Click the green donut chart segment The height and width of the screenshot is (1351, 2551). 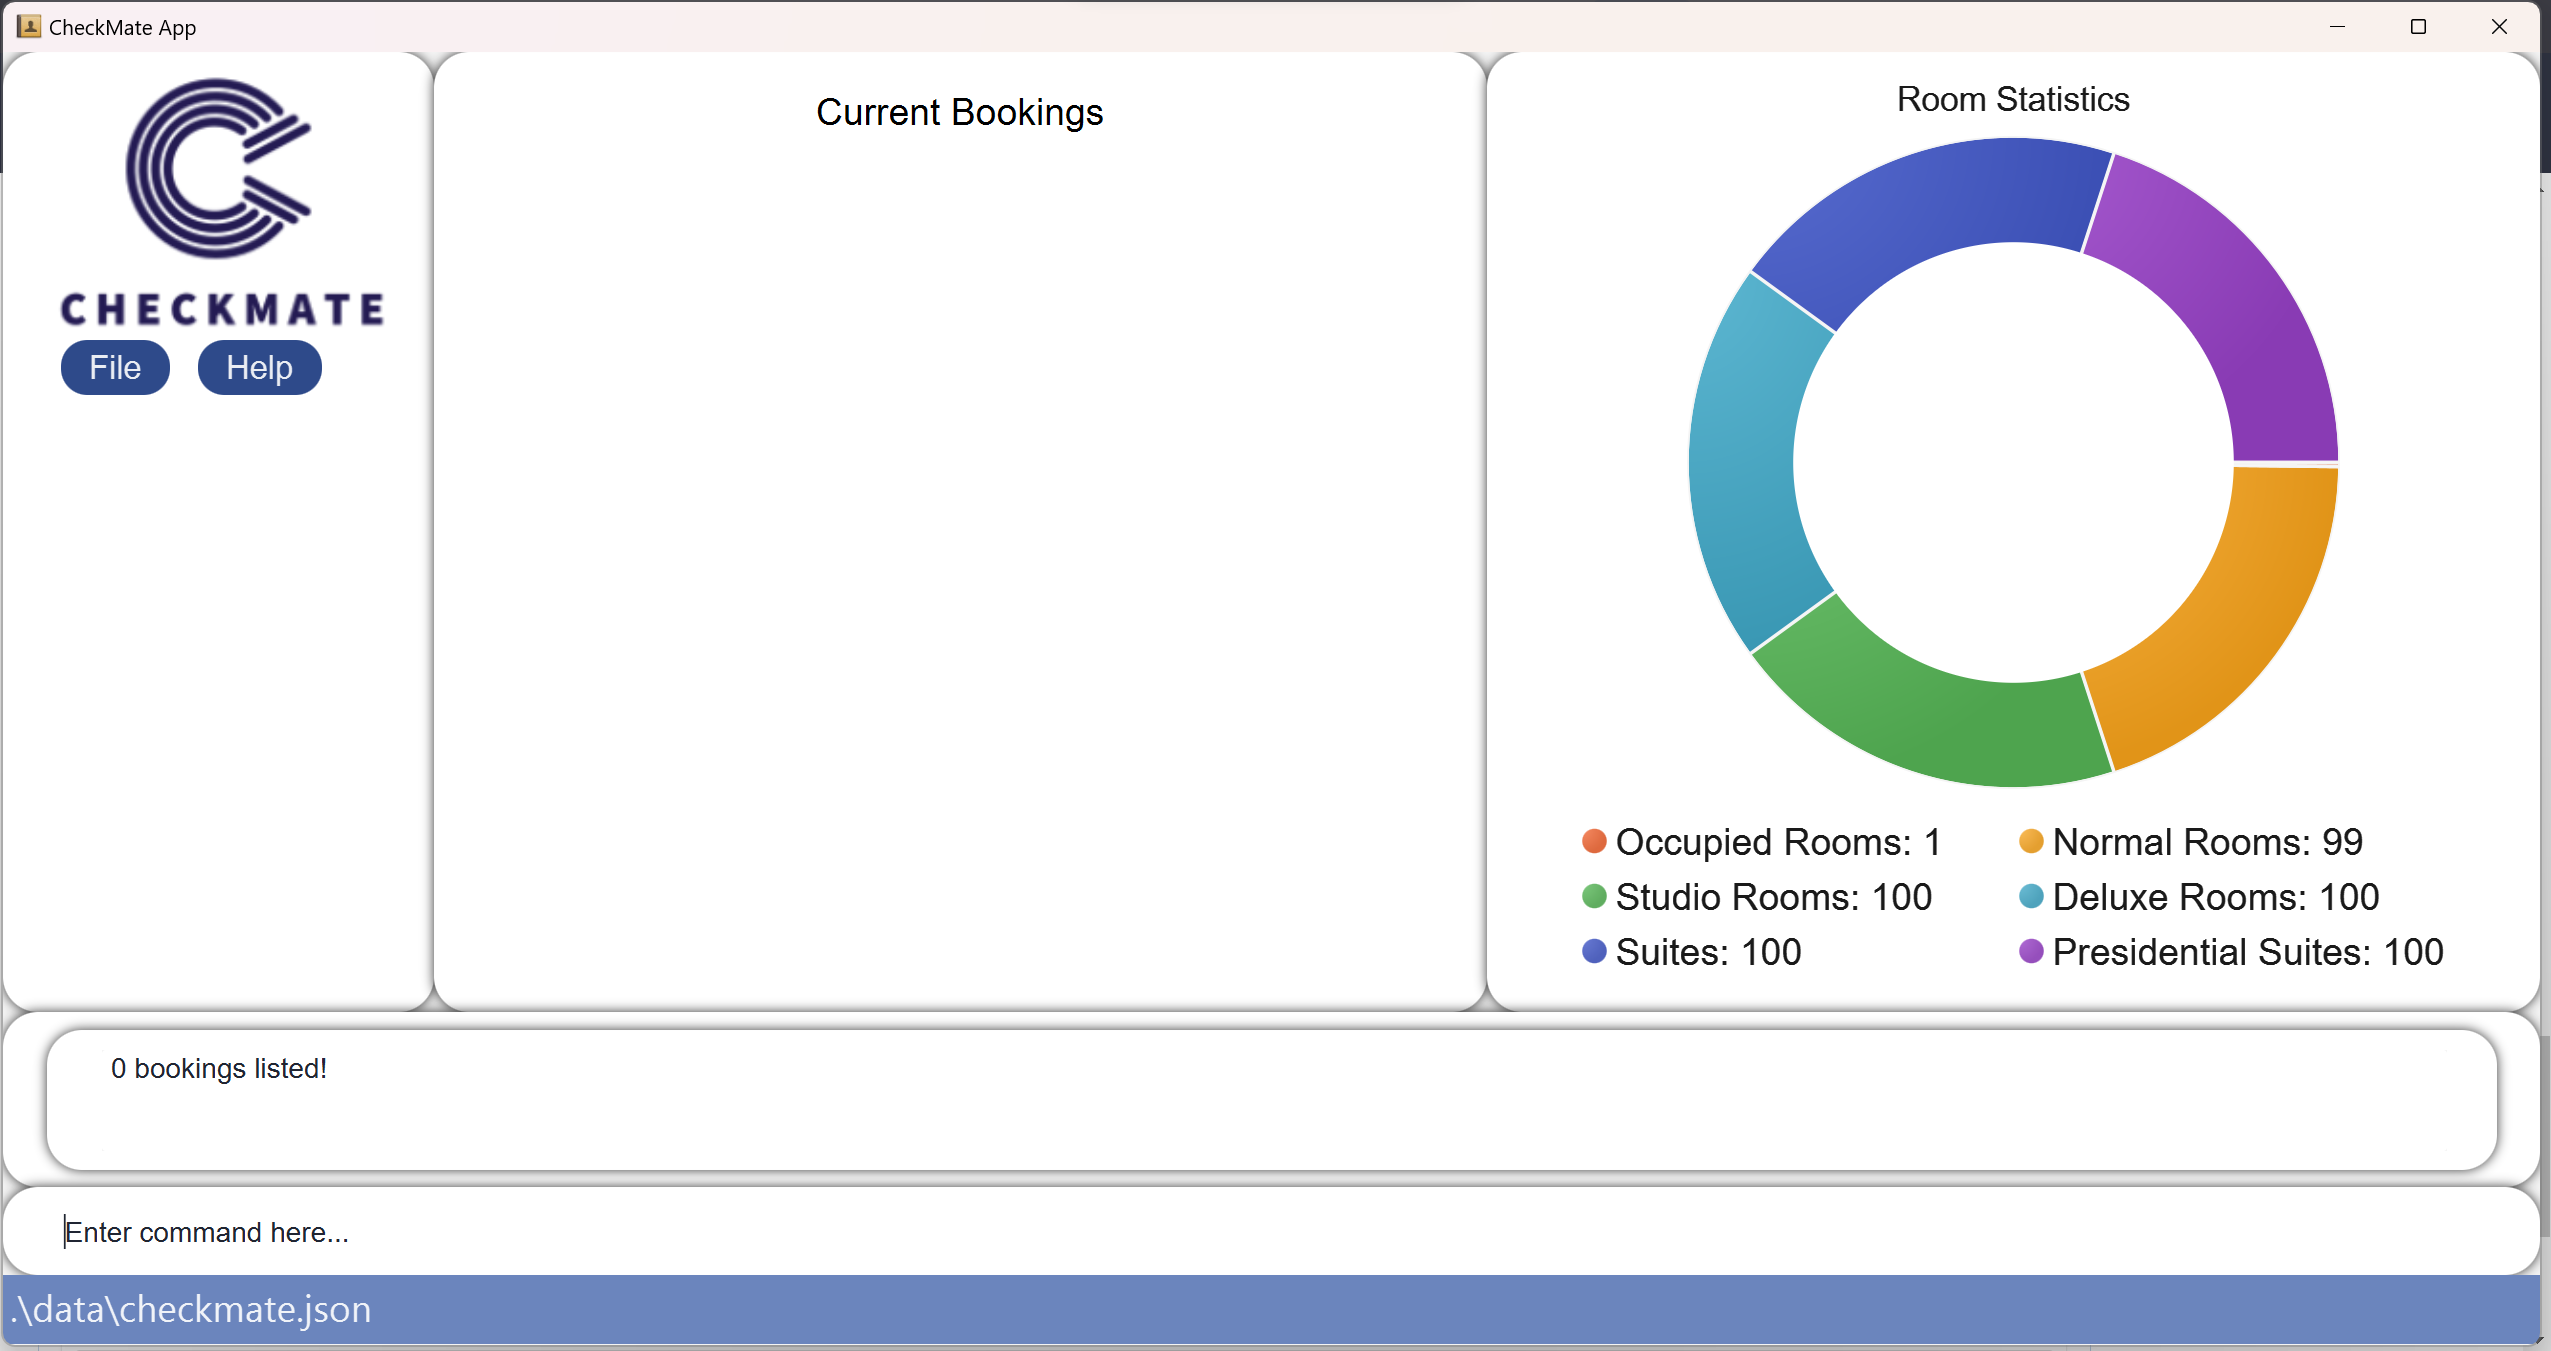tap(1930, 720)
